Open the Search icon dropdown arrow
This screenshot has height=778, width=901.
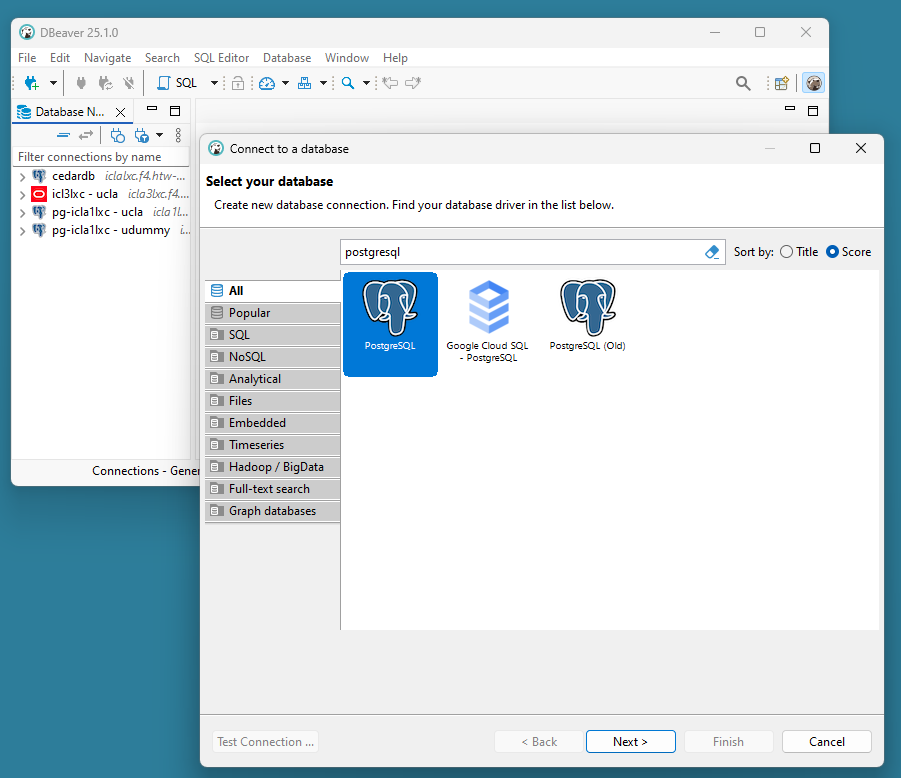click(366, 83)
